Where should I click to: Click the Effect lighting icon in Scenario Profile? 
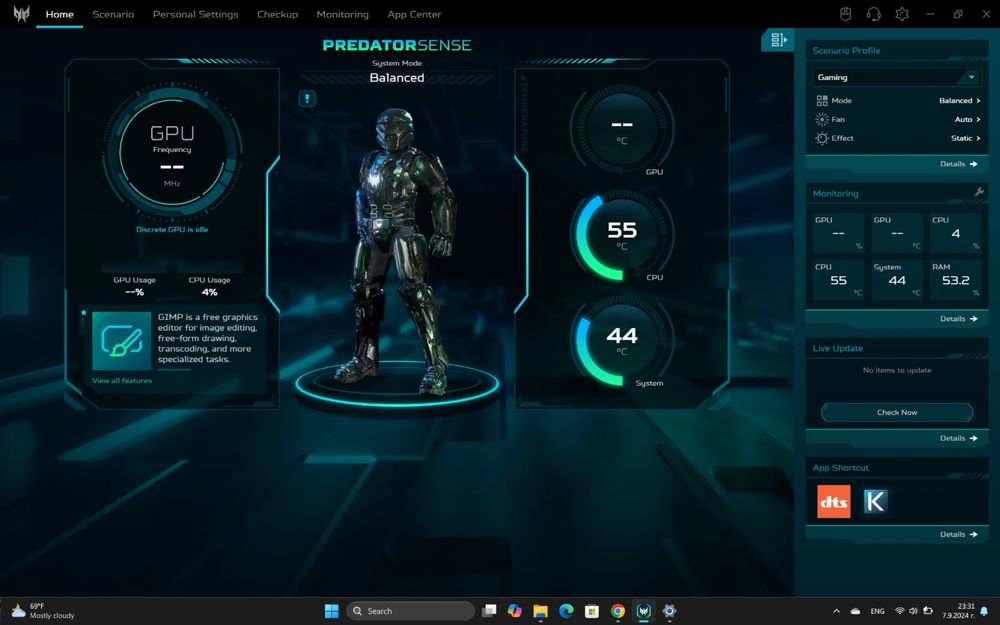[822, 138]
